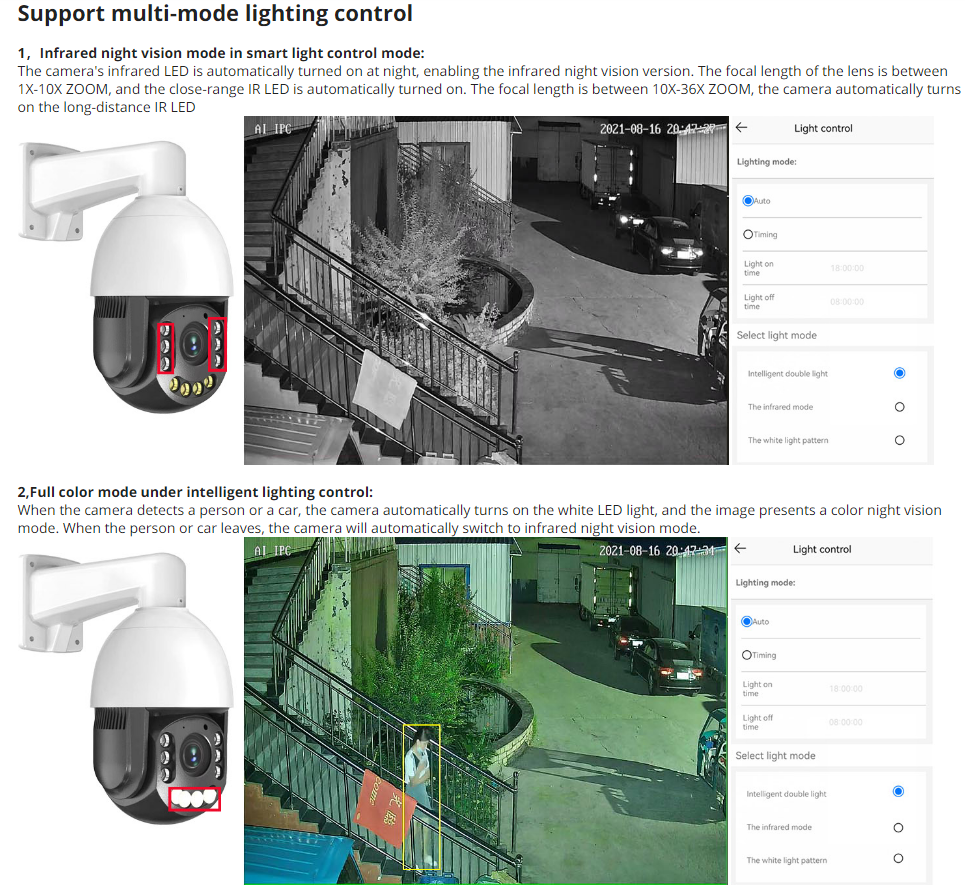The image size is (965, 896).
Task: Select 'Intelligent double light' in the bottom panel
Action: pos(899,792)
